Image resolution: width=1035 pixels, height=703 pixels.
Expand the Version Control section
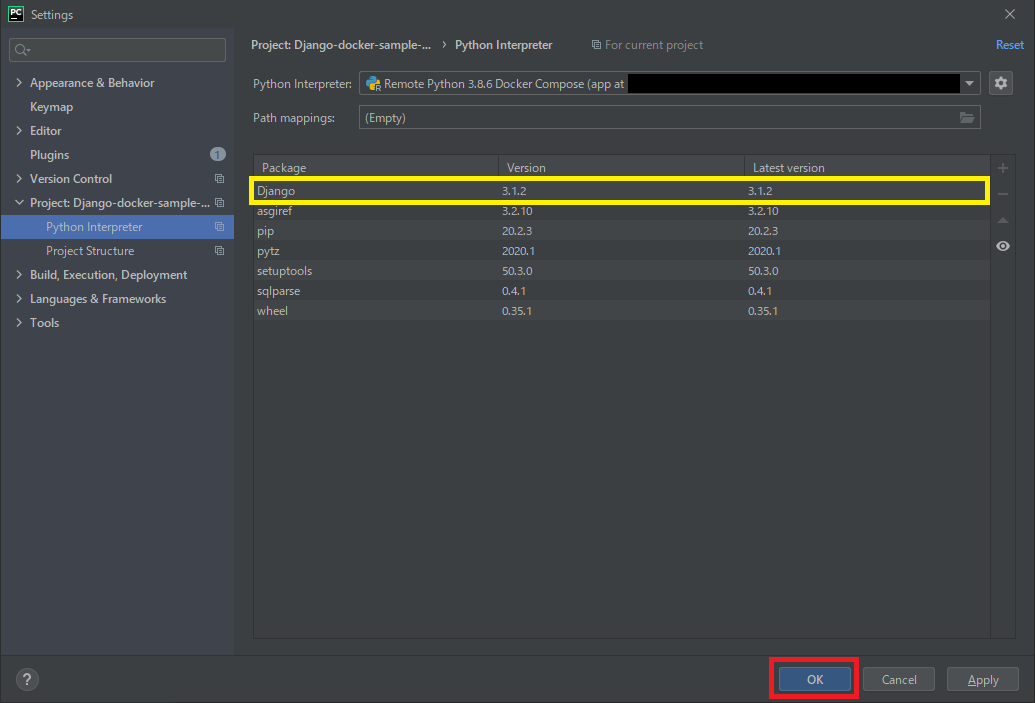coord(18,179)
